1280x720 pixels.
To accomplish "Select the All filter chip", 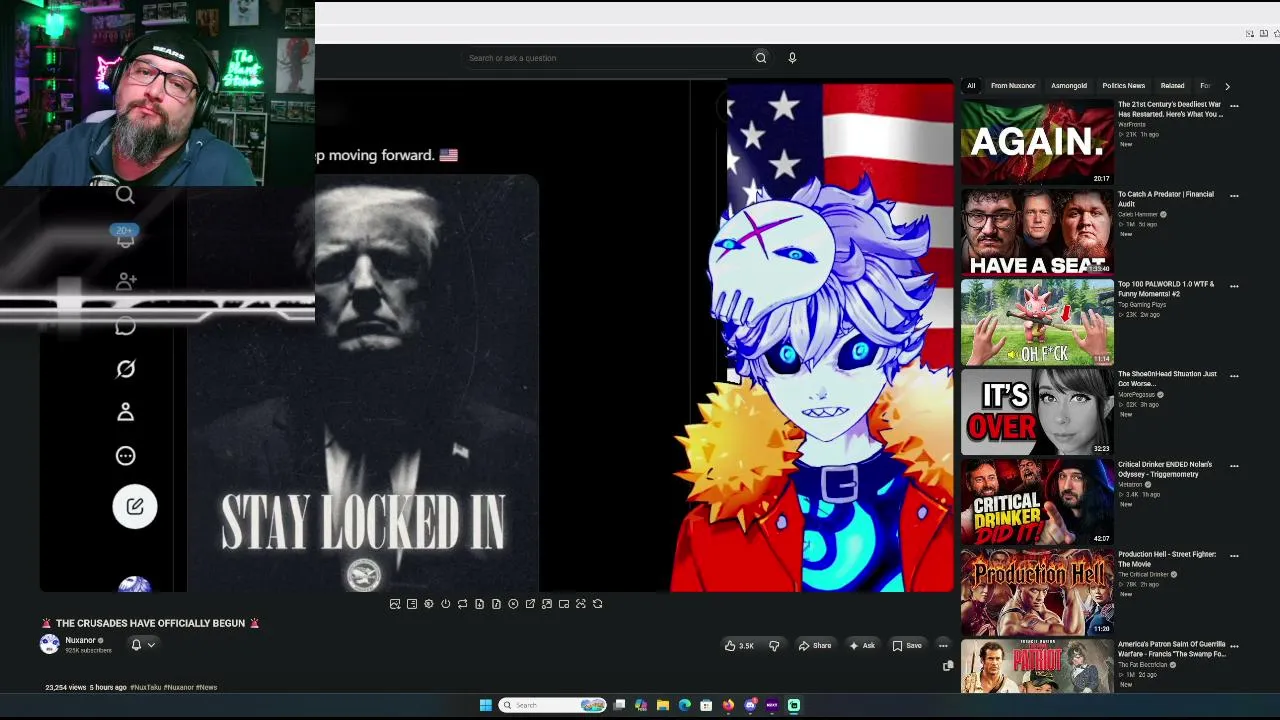I will click(x=971, y=86).
